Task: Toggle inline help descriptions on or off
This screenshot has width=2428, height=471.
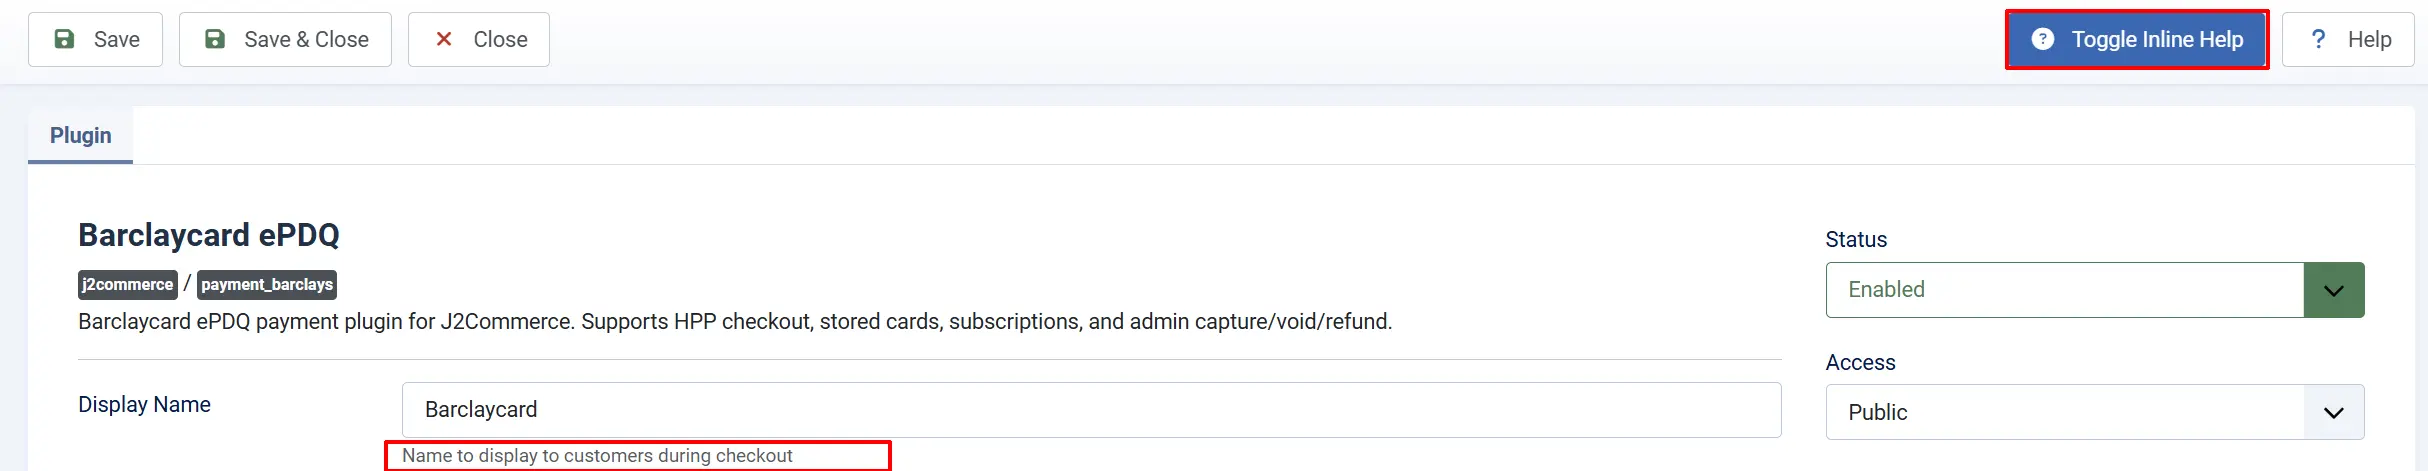Action: click(2137, 39)
